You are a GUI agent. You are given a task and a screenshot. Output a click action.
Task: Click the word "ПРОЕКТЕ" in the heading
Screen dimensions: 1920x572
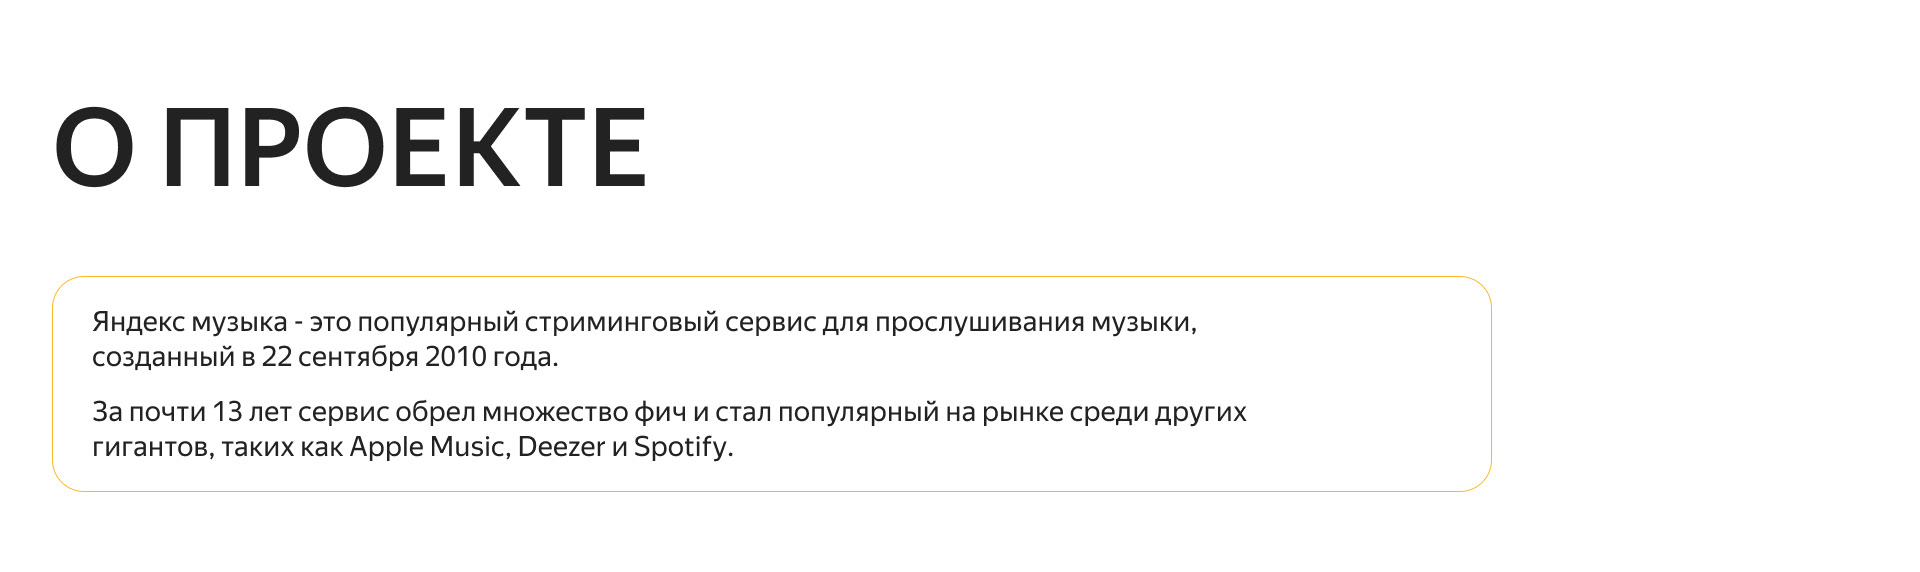(x=404, y=148)
